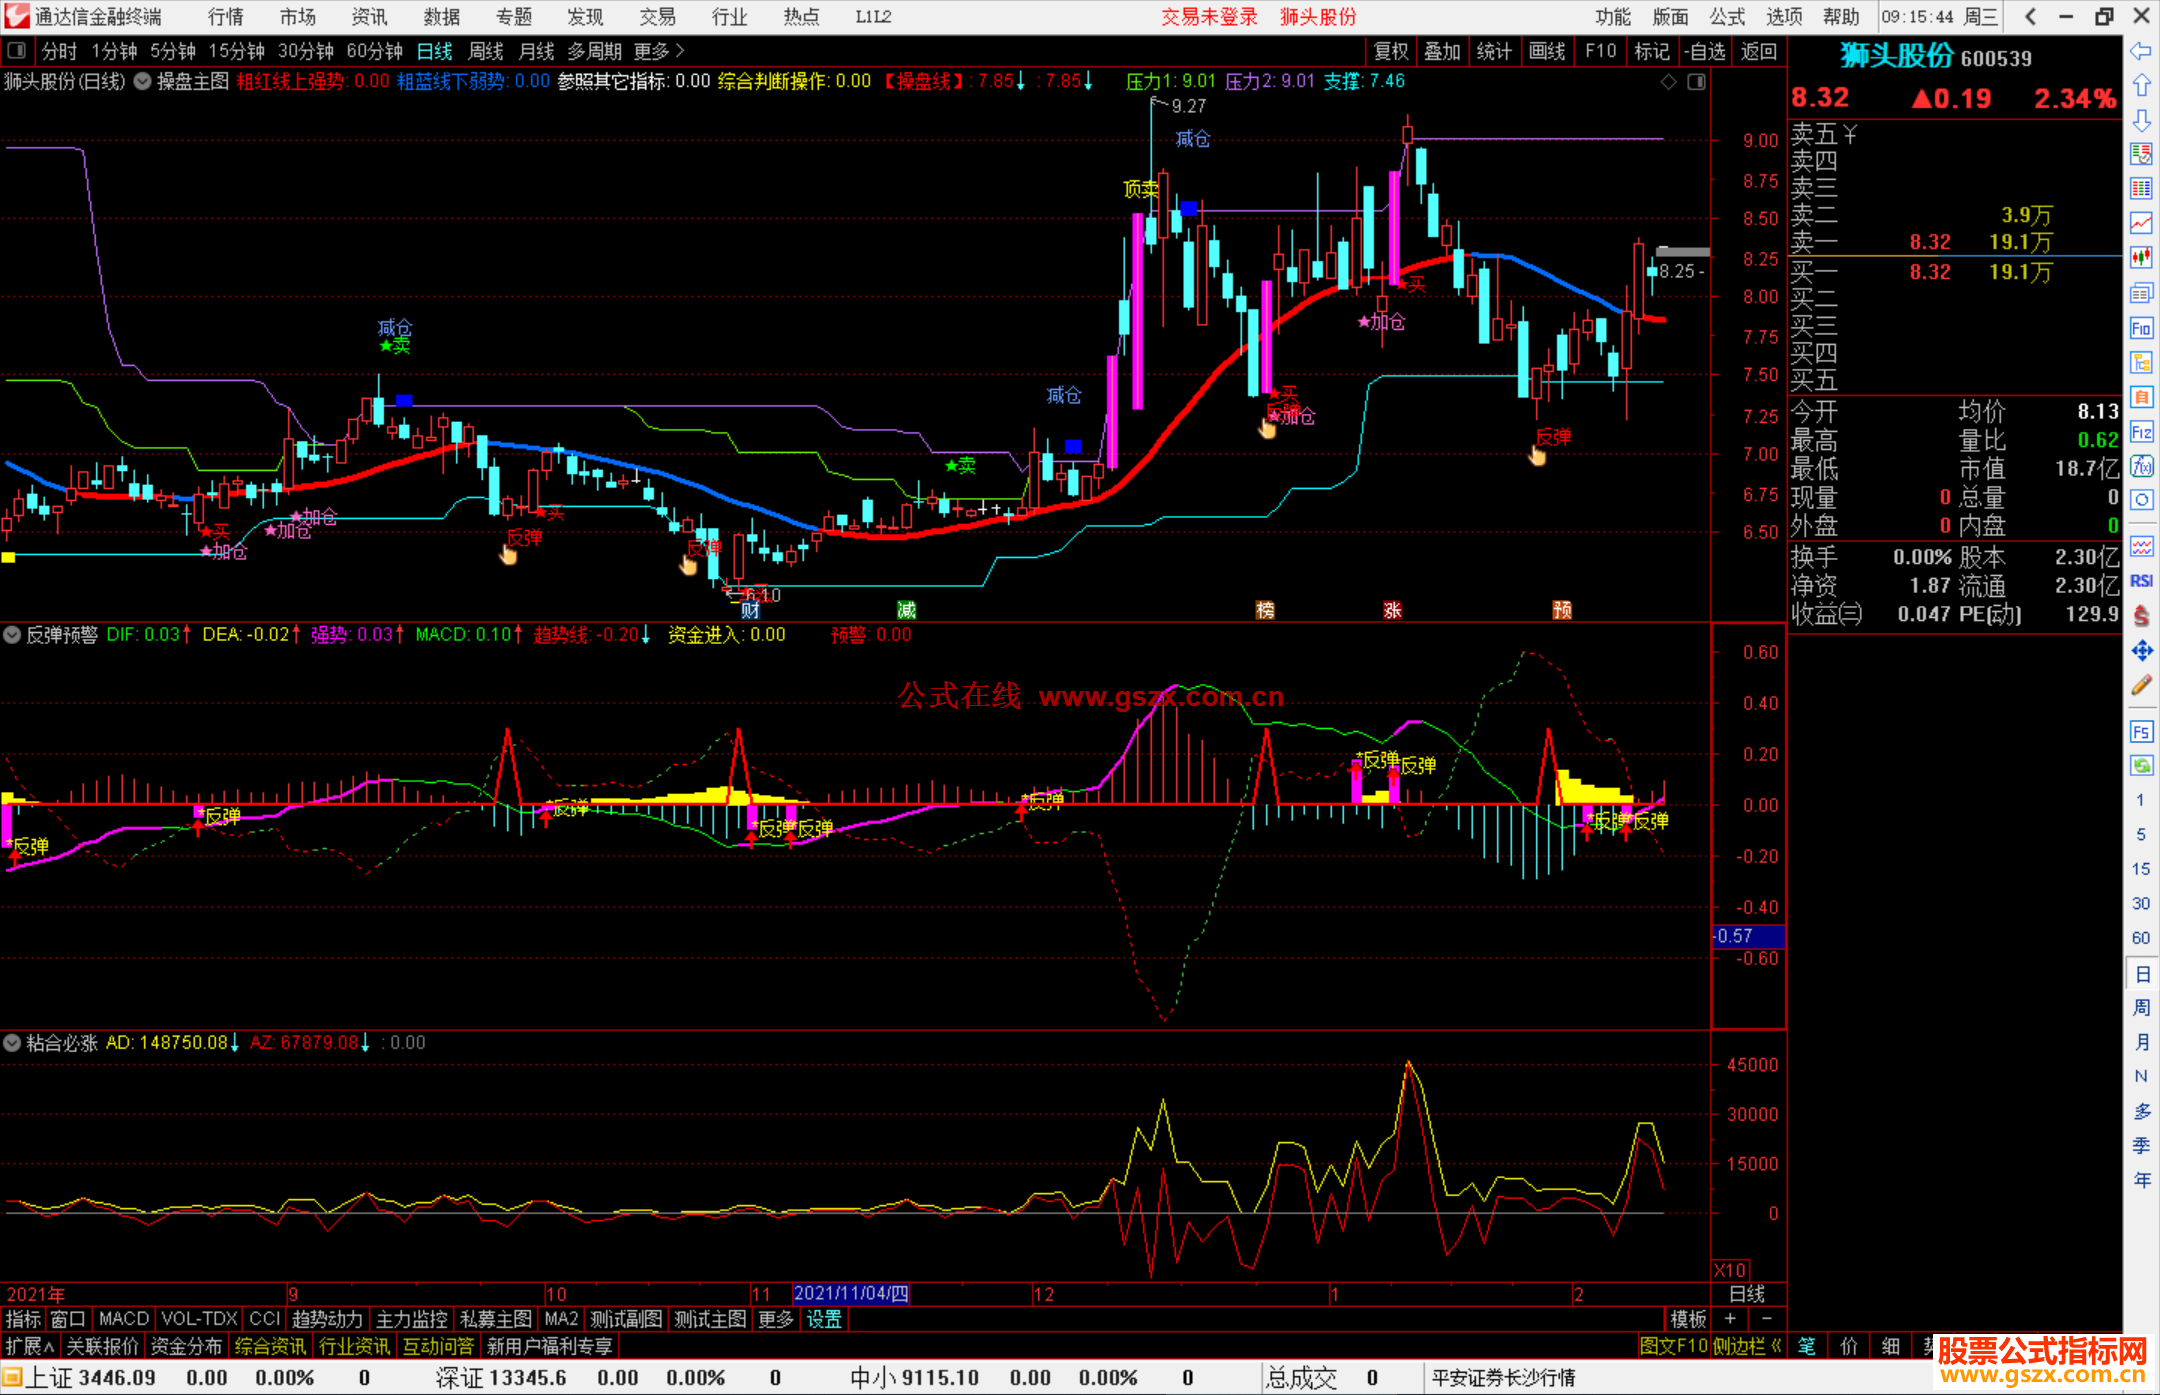The height and width of the screenshot is (1395, 2160).
Task: Click the 交易未登录 login link
Action: pos(1209,17)
